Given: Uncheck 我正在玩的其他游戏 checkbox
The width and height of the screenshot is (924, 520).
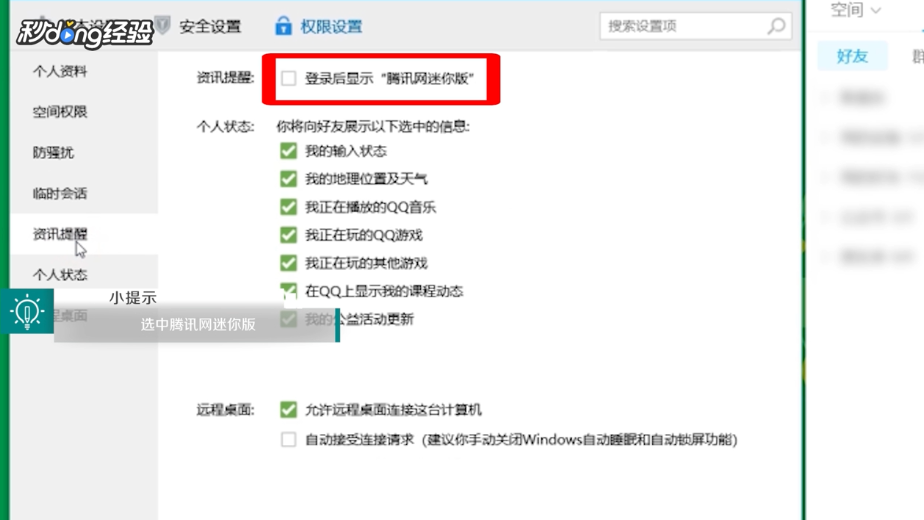Looking at the screenshot, I should tap(288, 263).
